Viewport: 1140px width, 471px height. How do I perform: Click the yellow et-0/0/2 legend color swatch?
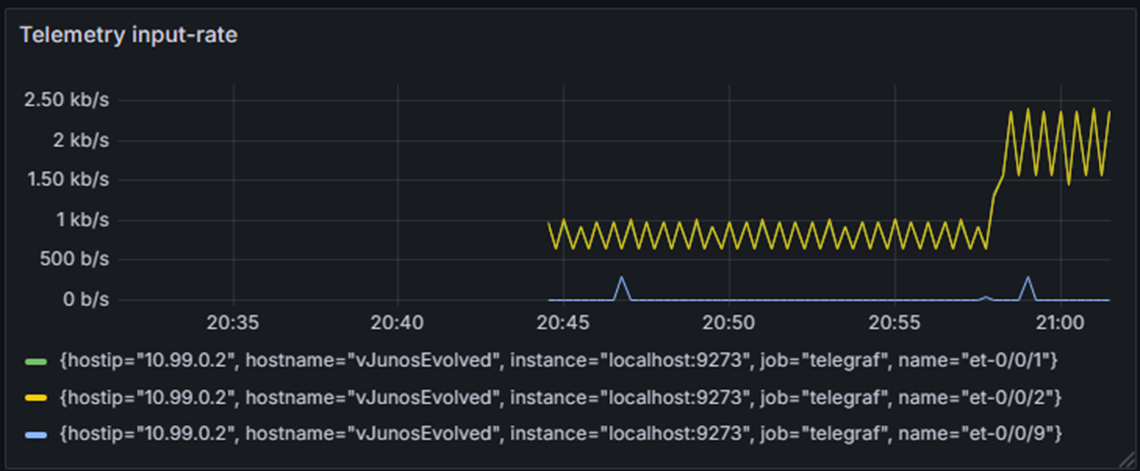tap(36, 398)
